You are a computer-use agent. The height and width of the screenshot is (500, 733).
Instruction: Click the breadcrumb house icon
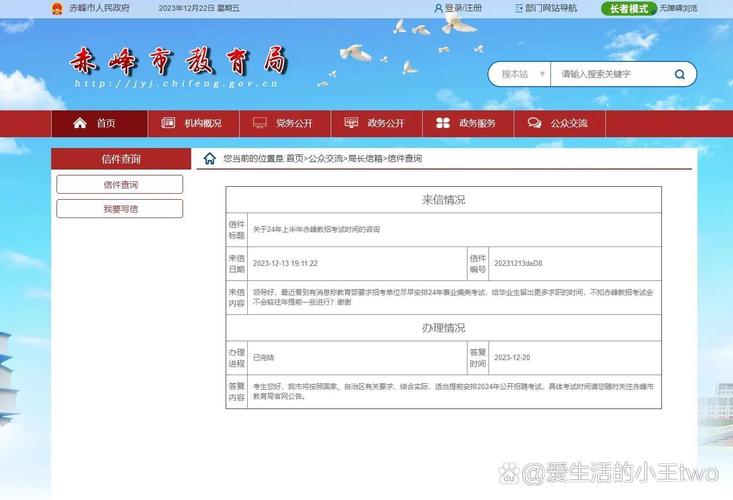pyautogui.click(x=210, y=158)
